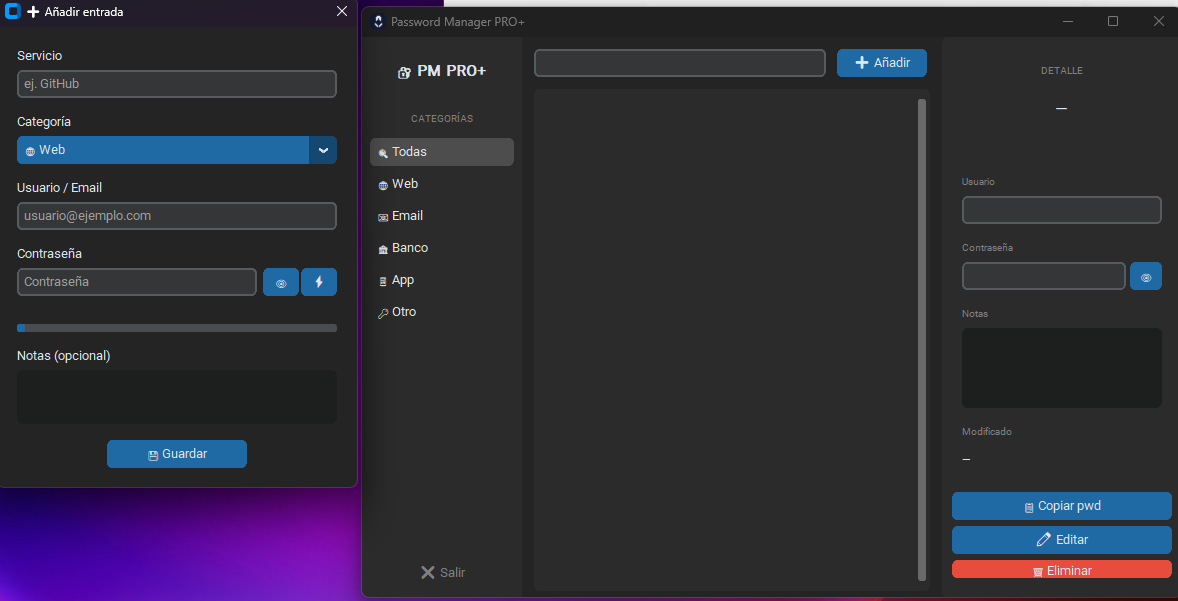Screen dimensions: 1178x601
Task: Click the bank icon beside Banco
Action: tap(383, 249)
